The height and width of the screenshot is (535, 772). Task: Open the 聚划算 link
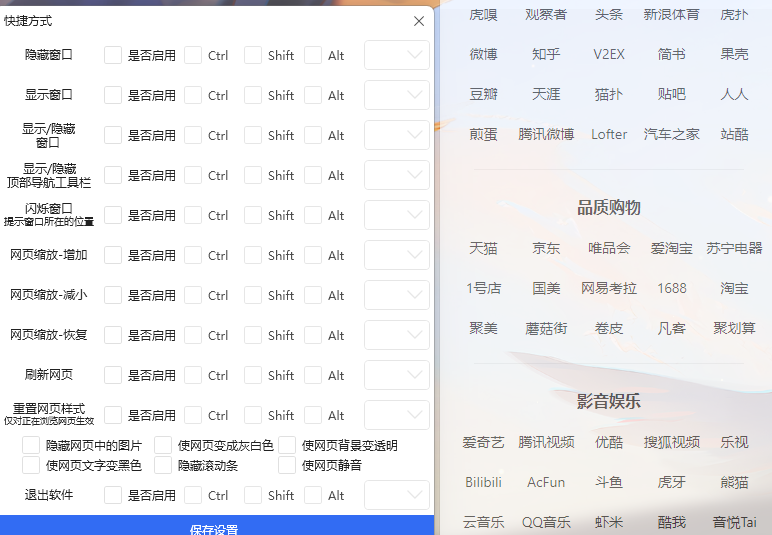coord(734,328)
